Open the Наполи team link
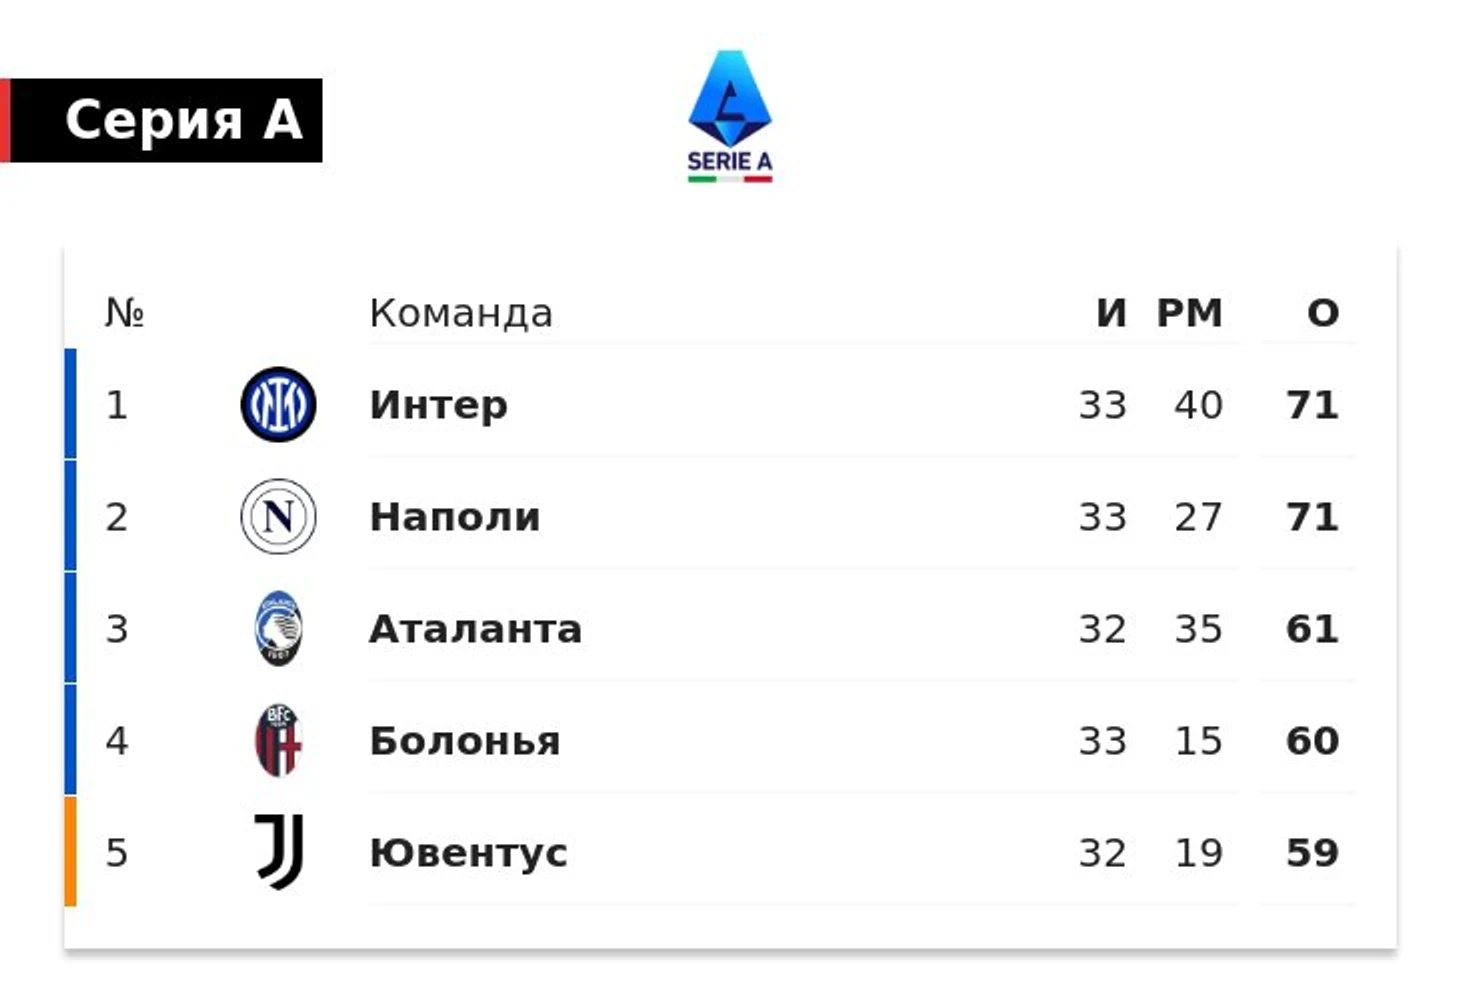The width and height of the screenshot is (1460, 996). [455, 517]
